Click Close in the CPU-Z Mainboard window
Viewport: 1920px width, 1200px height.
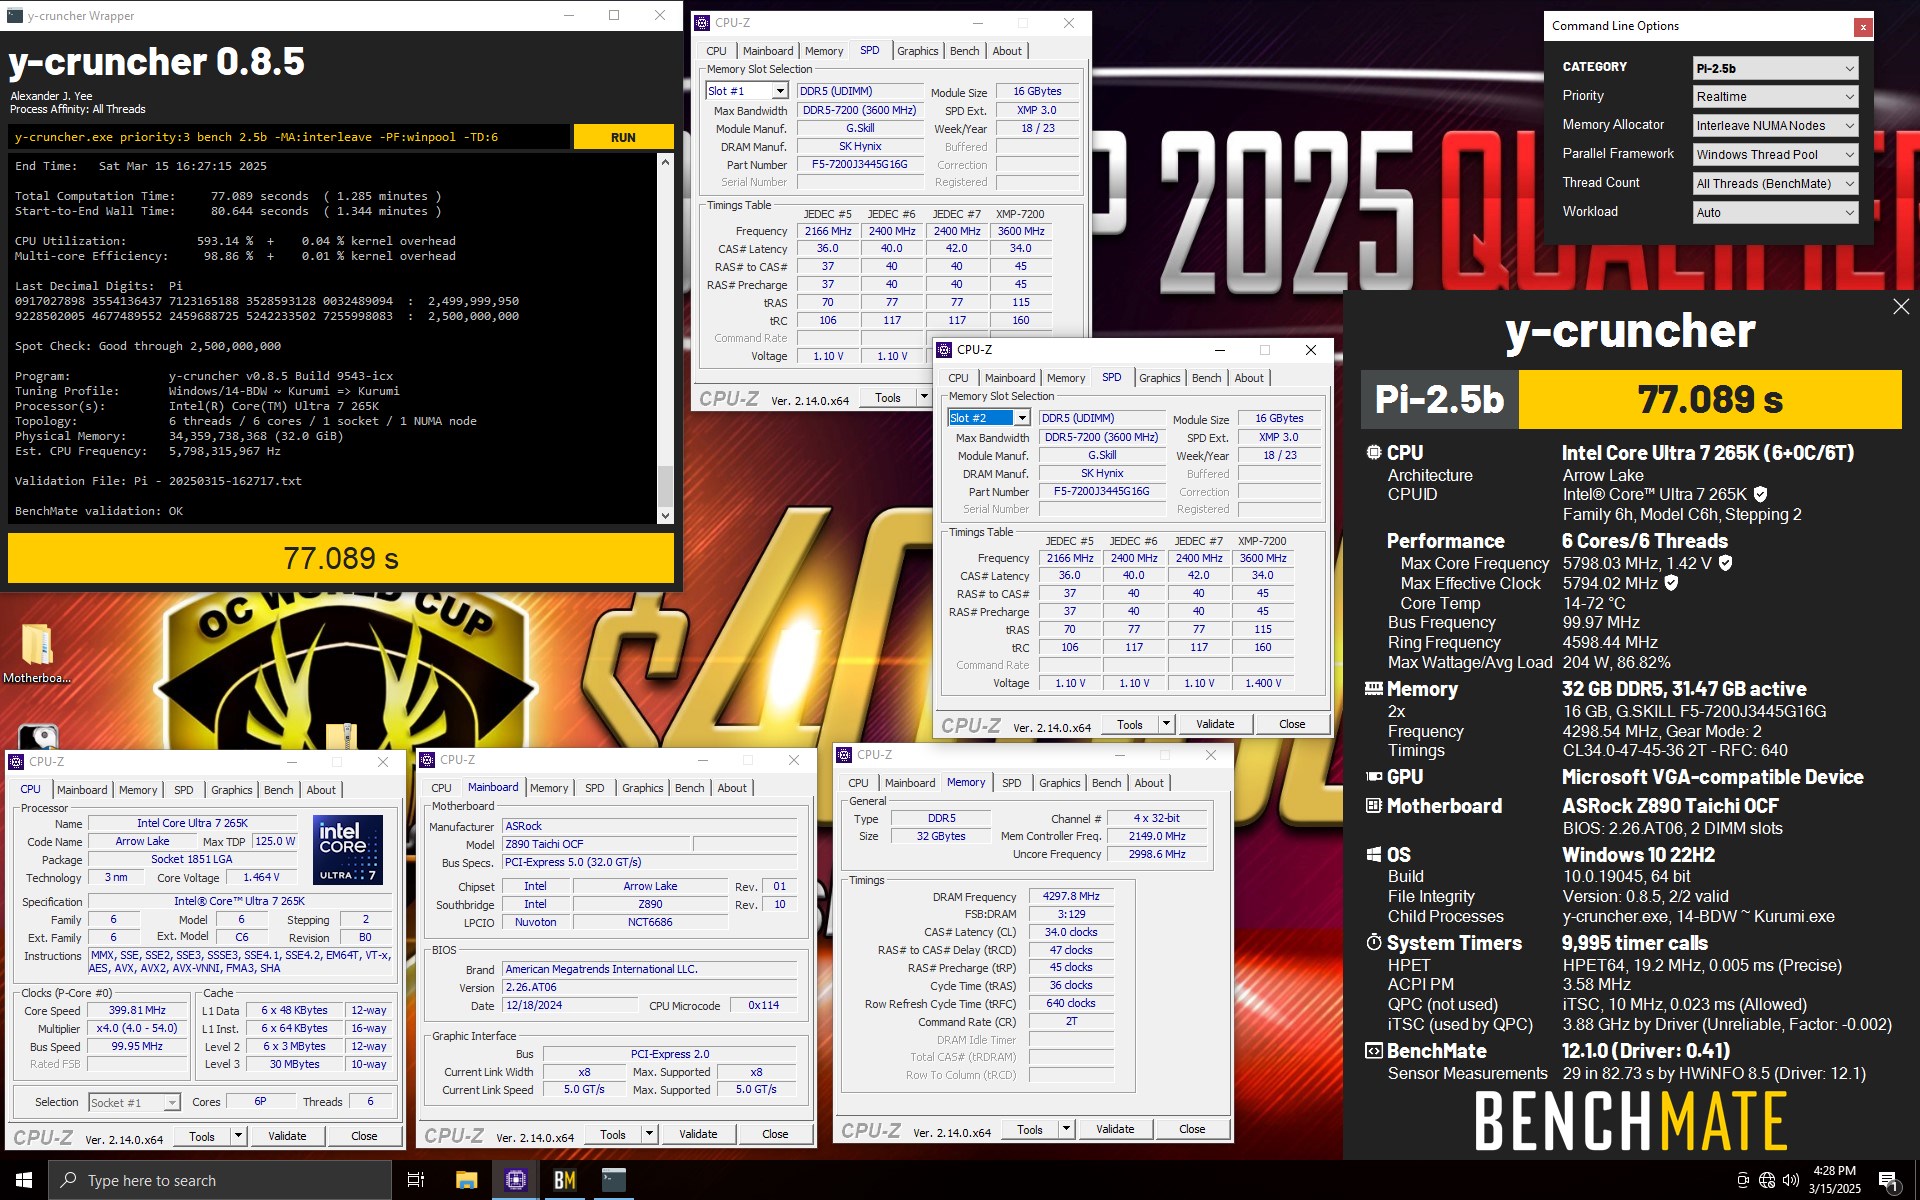775,1134
